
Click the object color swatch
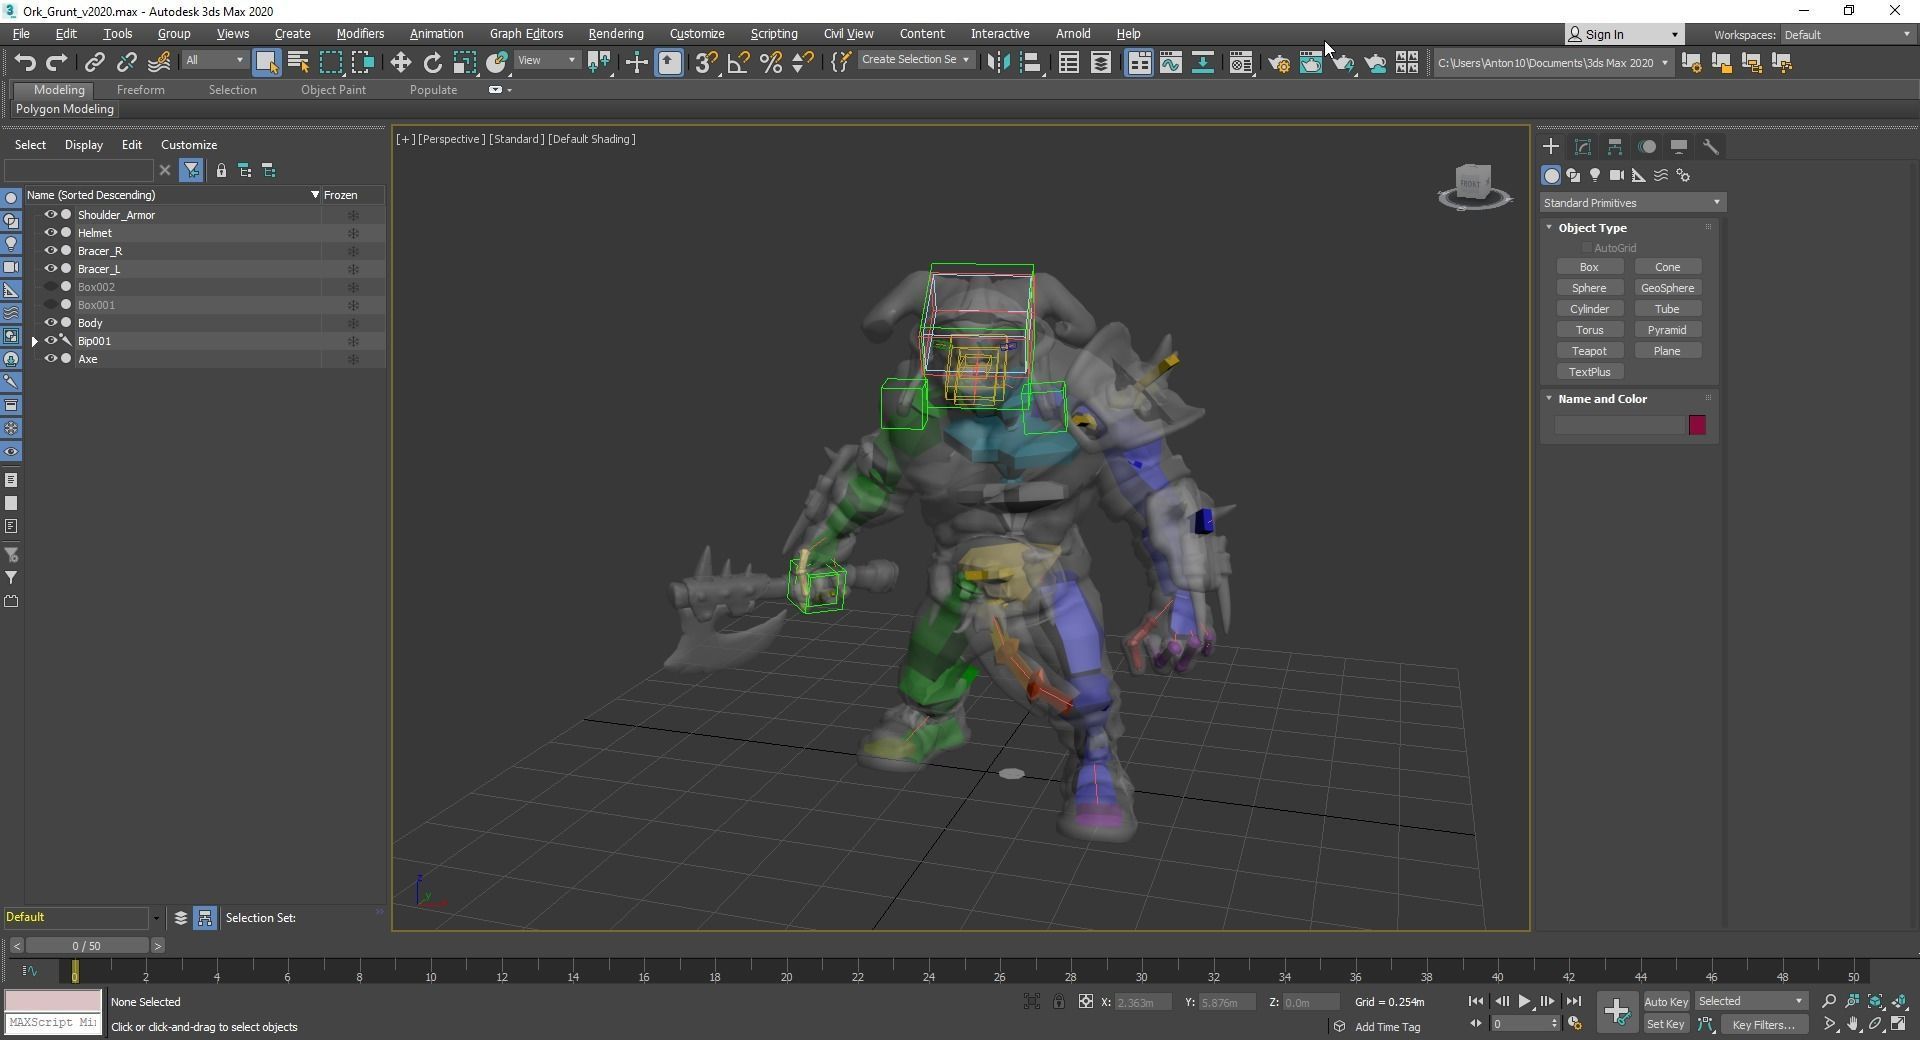point(1697,426)
